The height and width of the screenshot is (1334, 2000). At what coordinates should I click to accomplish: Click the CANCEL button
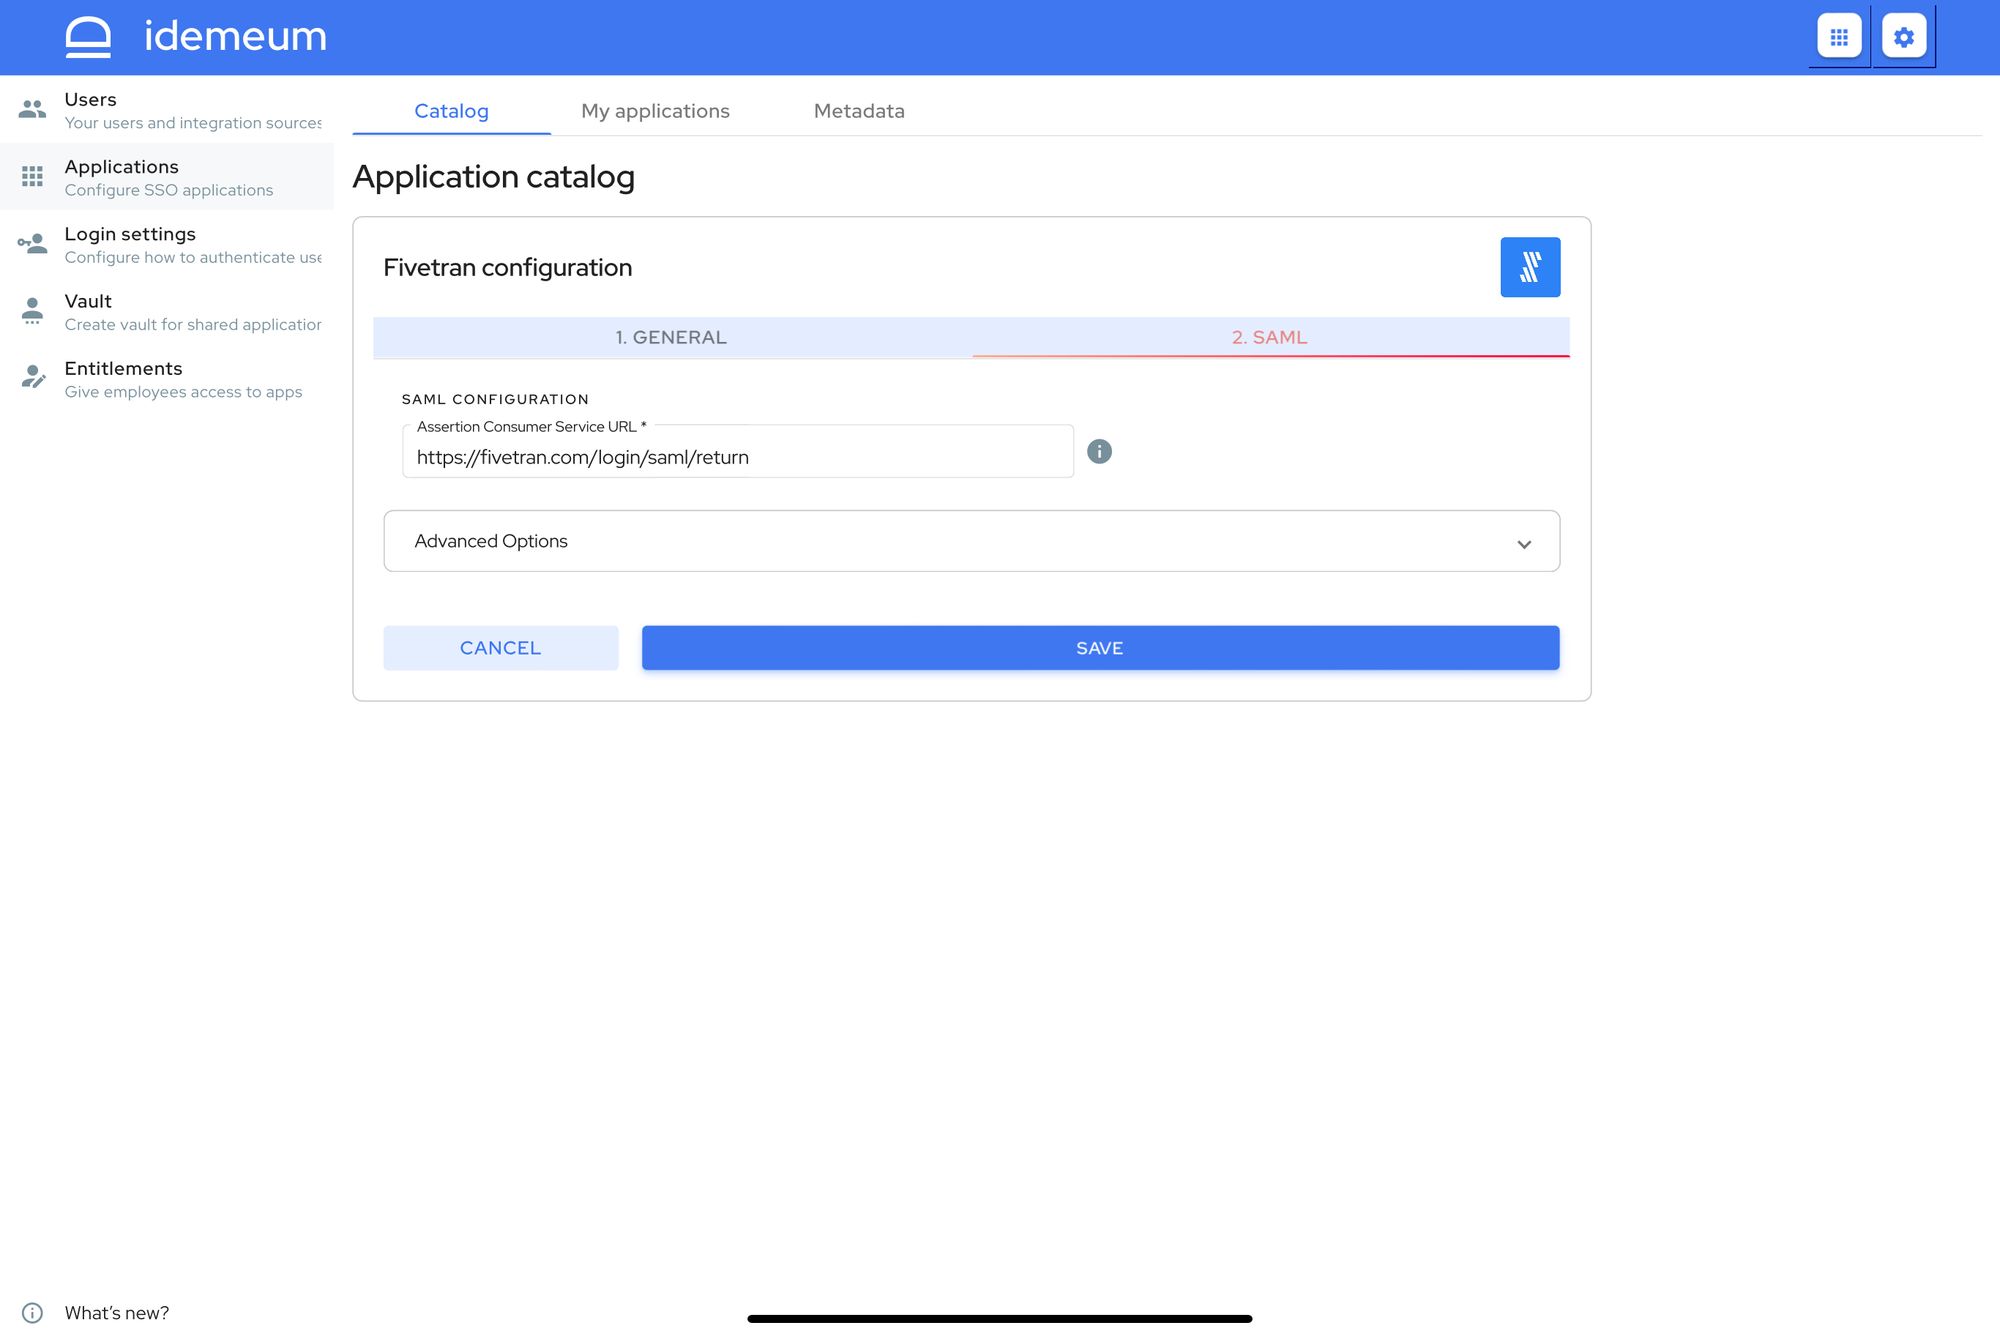[x=500, y=648]
